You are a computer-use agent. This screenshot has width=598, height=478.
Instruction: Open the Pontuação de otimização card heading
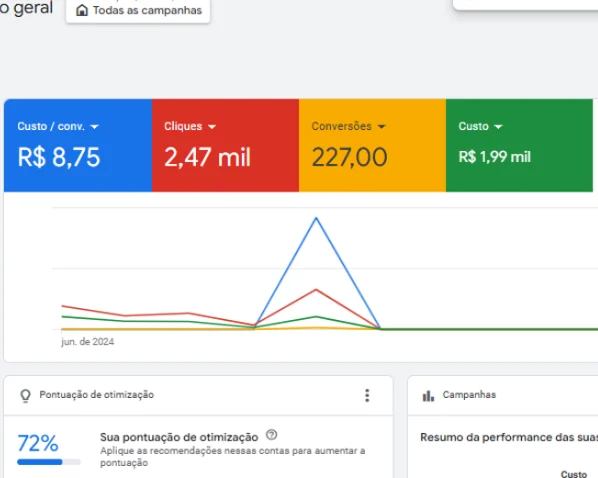[x=97, y=395]
